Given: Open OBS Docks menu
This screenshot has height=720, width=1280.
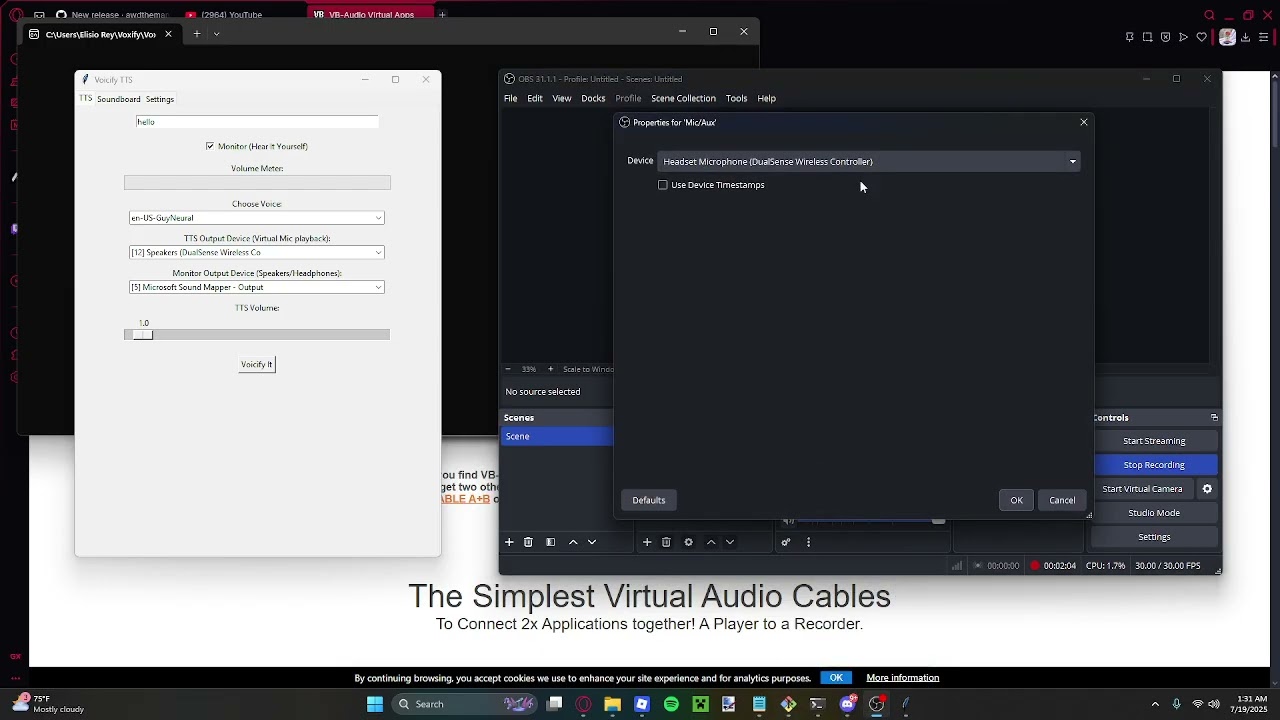Looking at the screenshot, I should click(x=593, y=98).
